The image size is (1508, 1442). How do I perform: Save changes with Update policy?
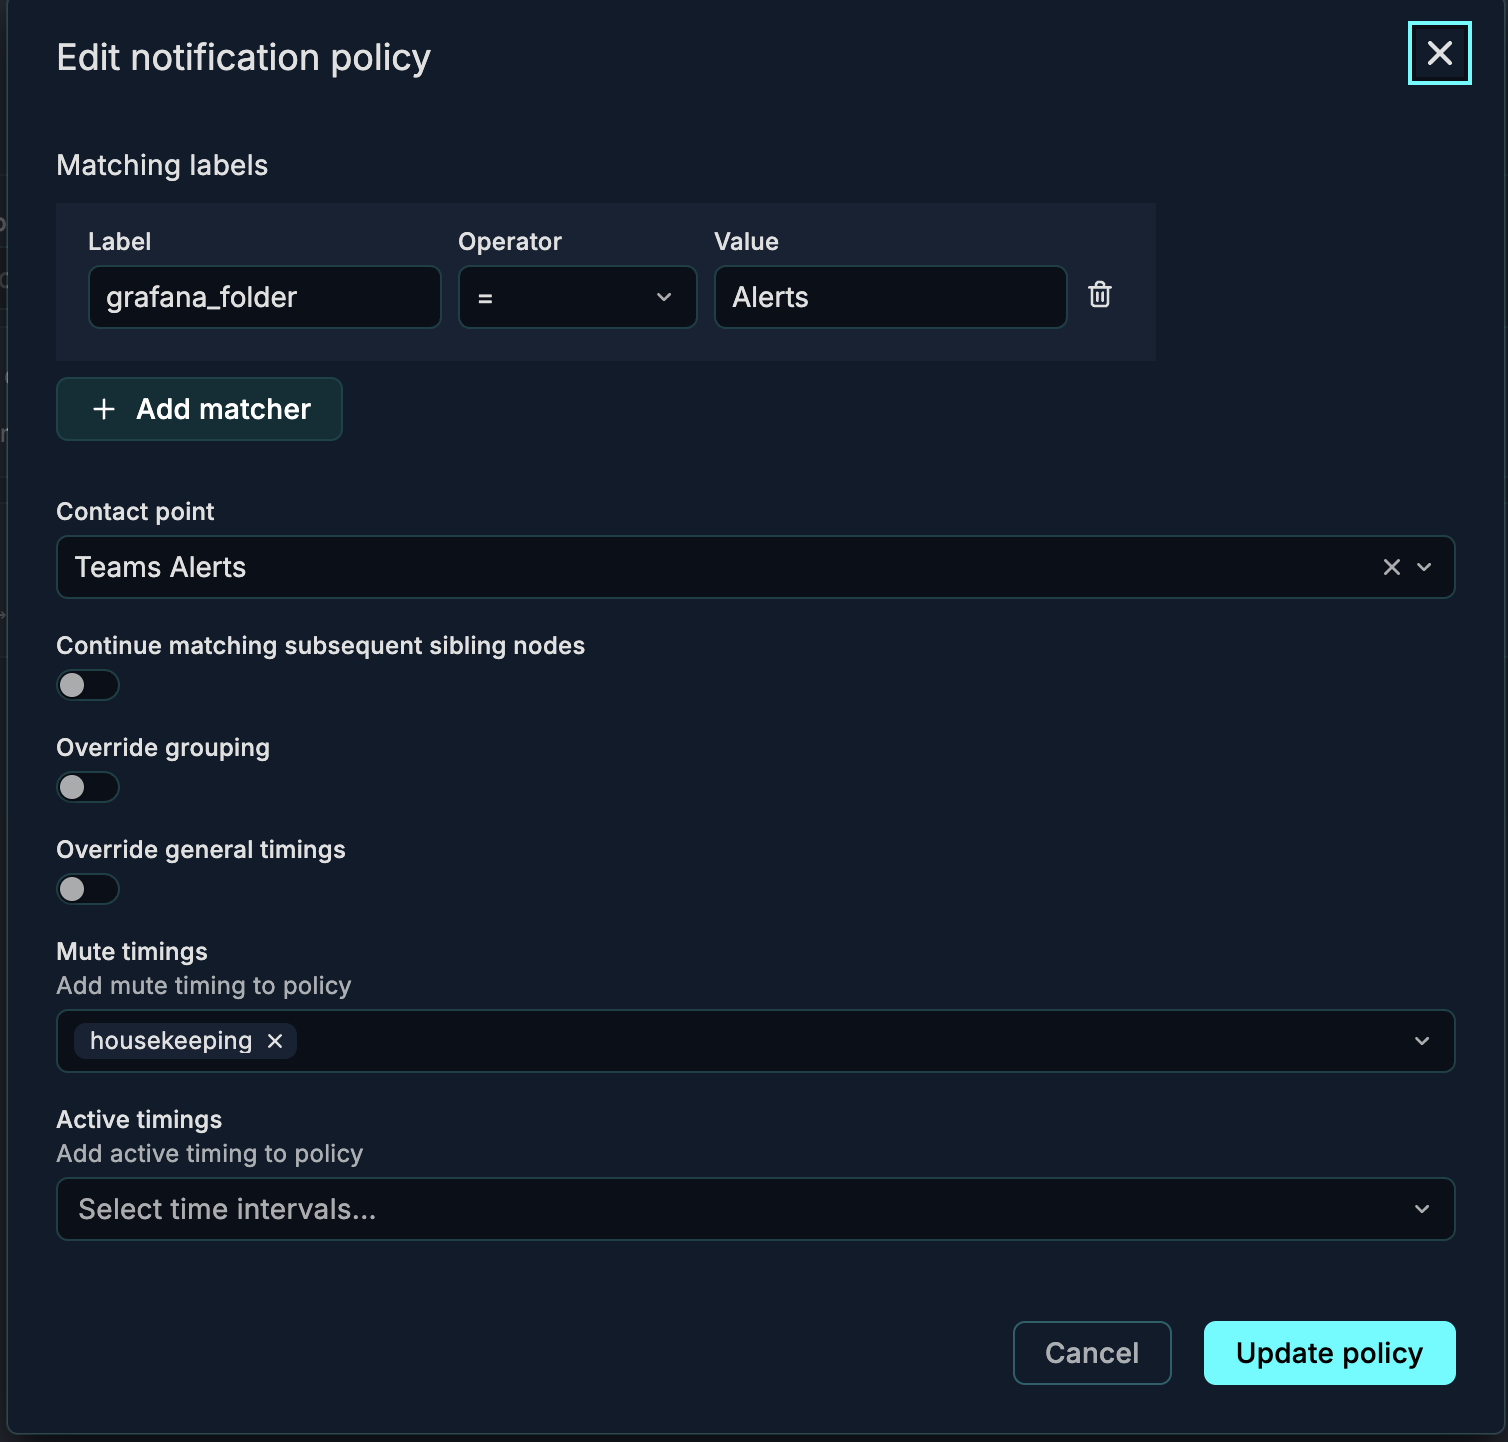pos(1329,1353)
